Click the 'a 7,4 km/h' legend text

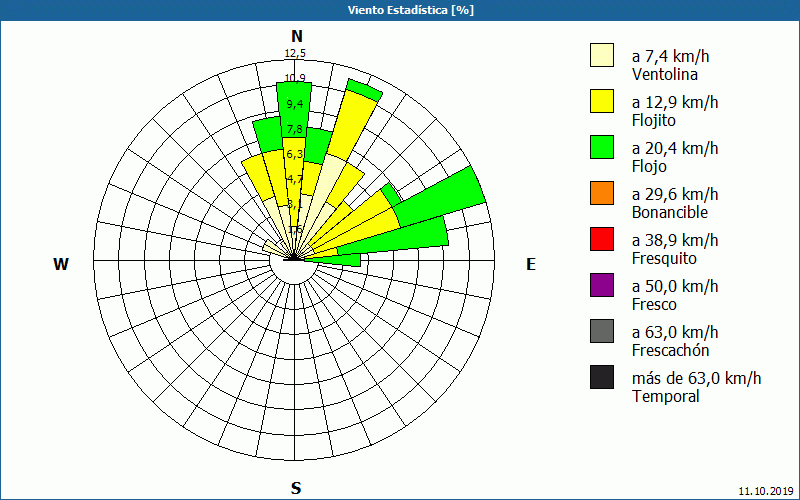pyautogui.click(x=670, y=57)
